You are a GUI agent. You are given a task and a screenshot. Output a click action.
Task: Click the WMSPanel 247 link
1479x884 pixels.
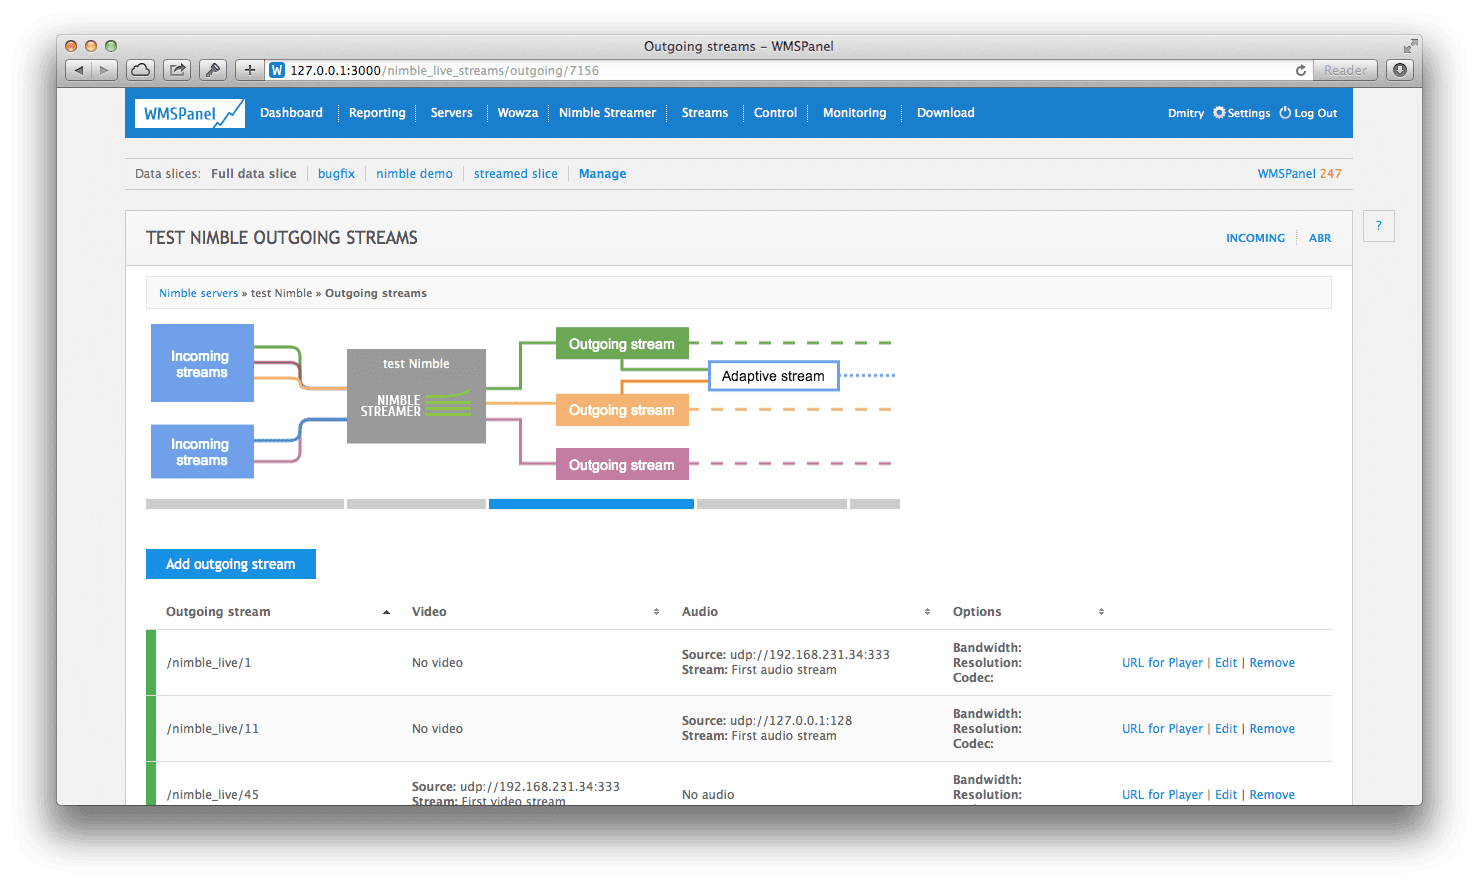1300,174
